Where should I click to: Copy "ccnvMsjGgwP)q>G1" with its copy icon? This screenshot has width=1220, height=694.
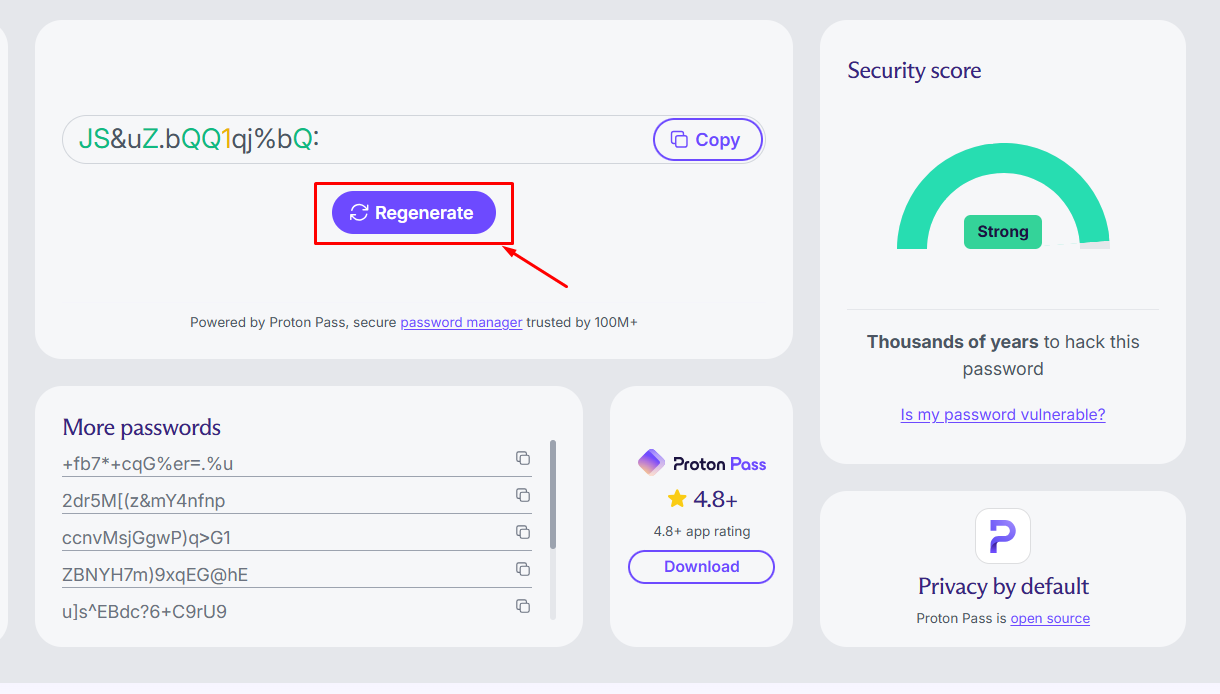click(x=522, y=531)
